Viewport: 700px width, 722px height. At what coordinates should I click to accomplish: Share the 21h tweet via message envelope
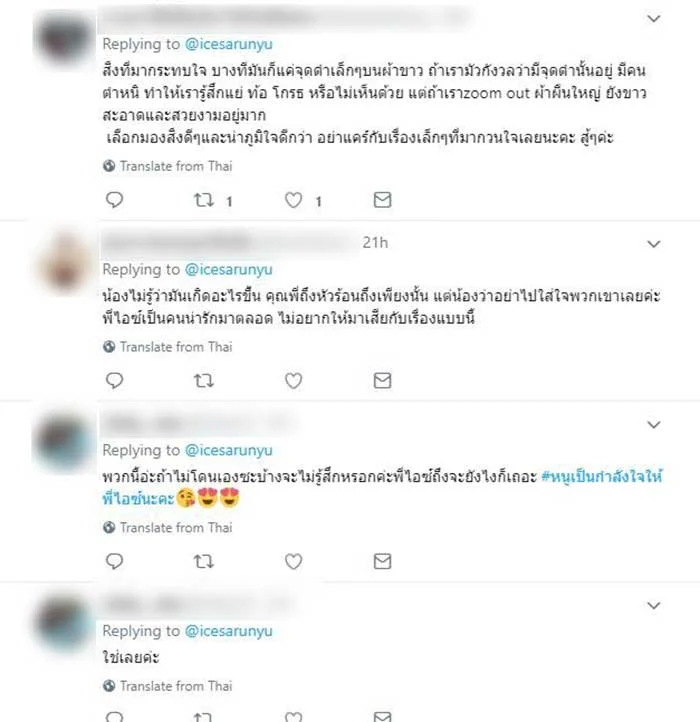point(382,380)
